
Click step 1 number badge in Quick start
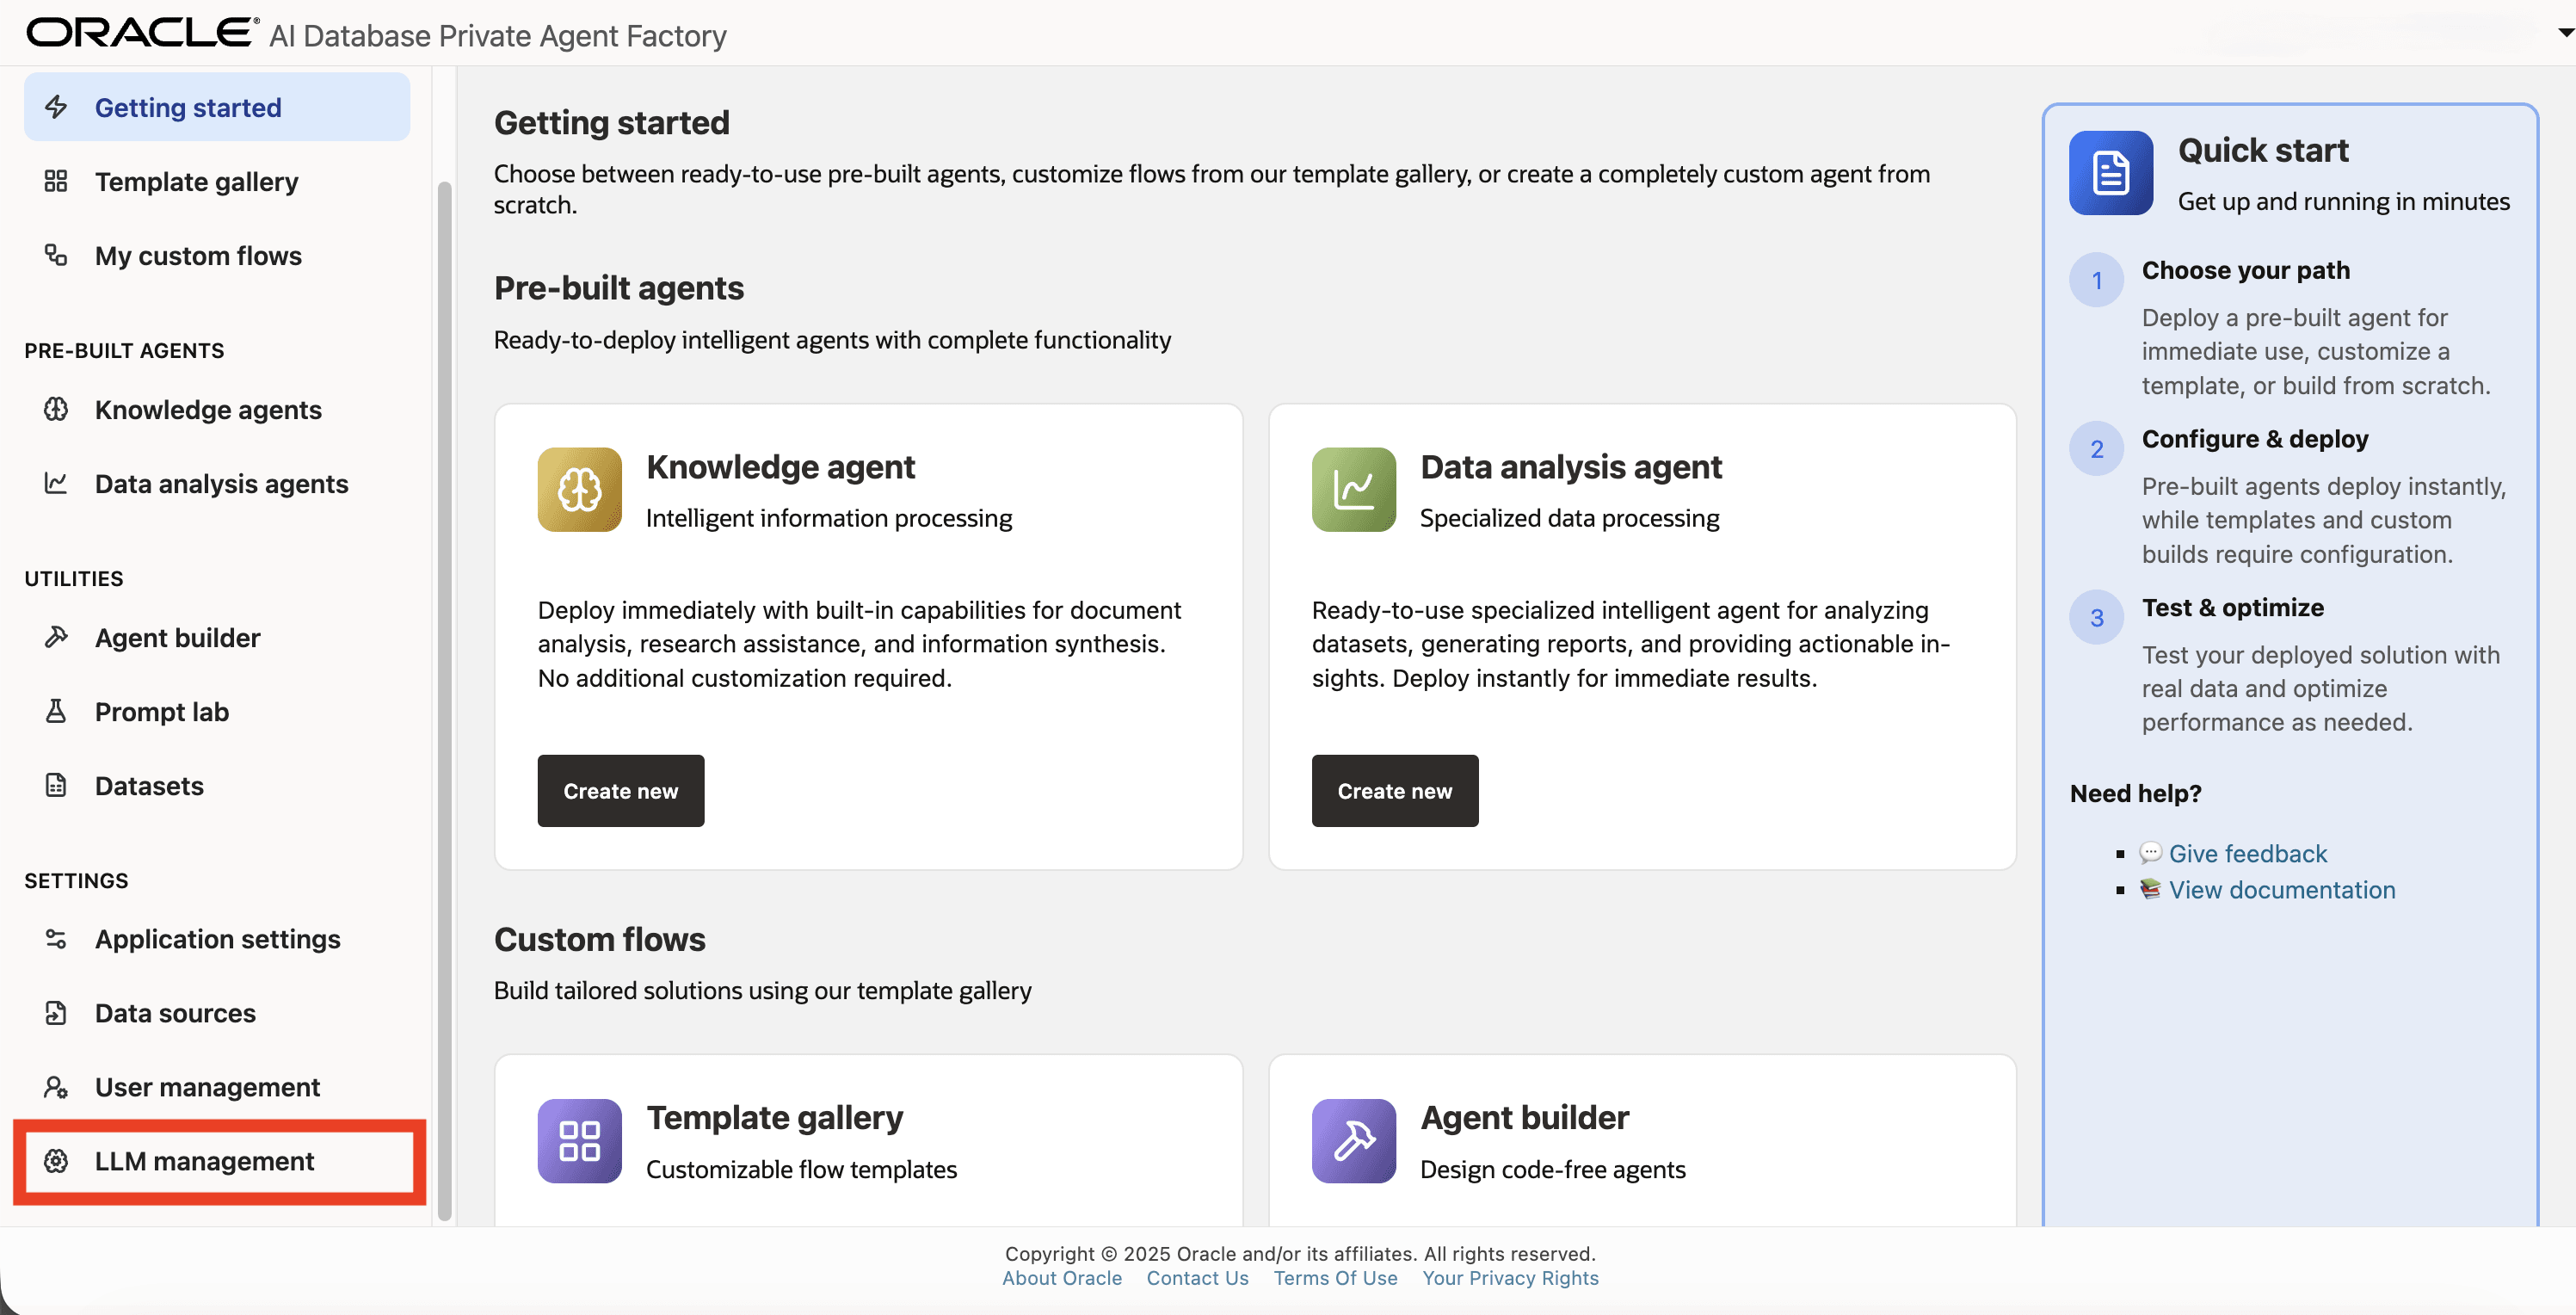click(2097, 280)
